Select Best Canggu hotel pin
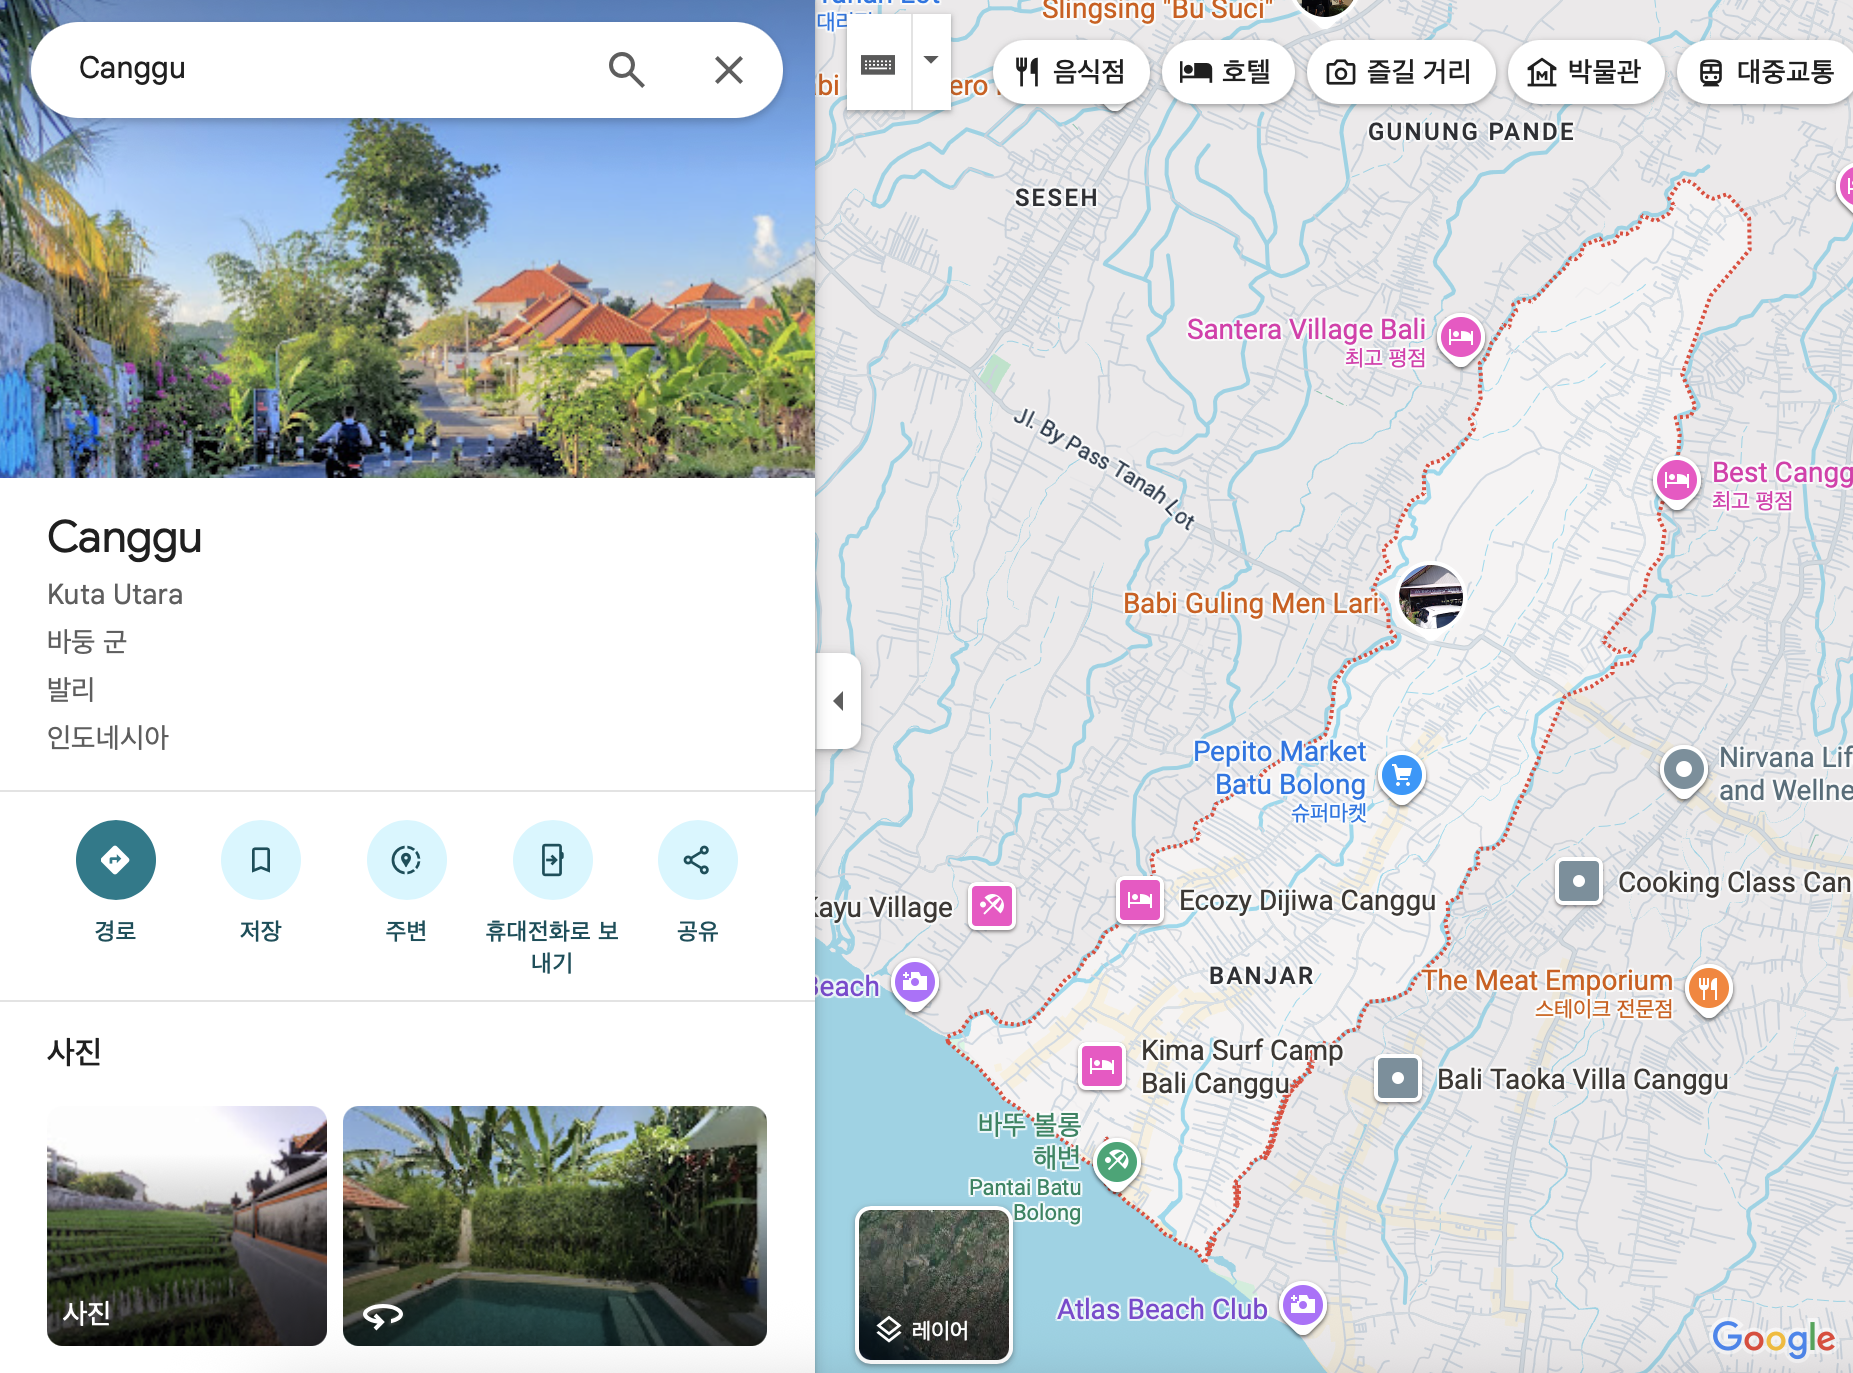Screen dimensions: 1853x1373 [1677, 482]
